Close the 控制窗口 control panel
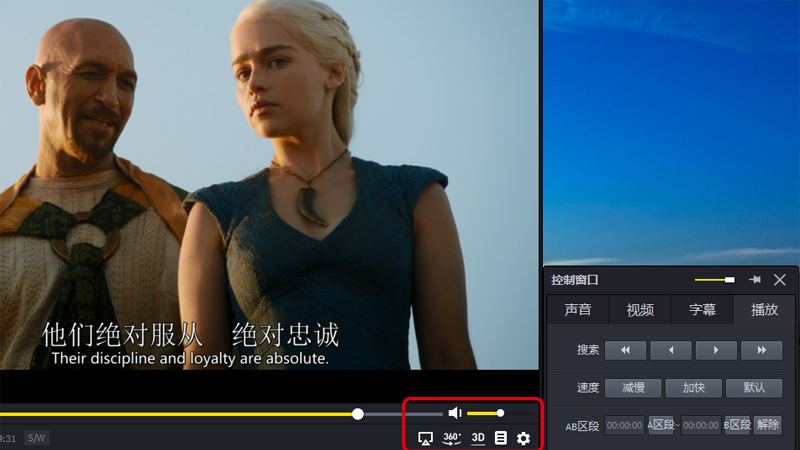Viewport: 800px width, 450px height. (x=780, y=280)
